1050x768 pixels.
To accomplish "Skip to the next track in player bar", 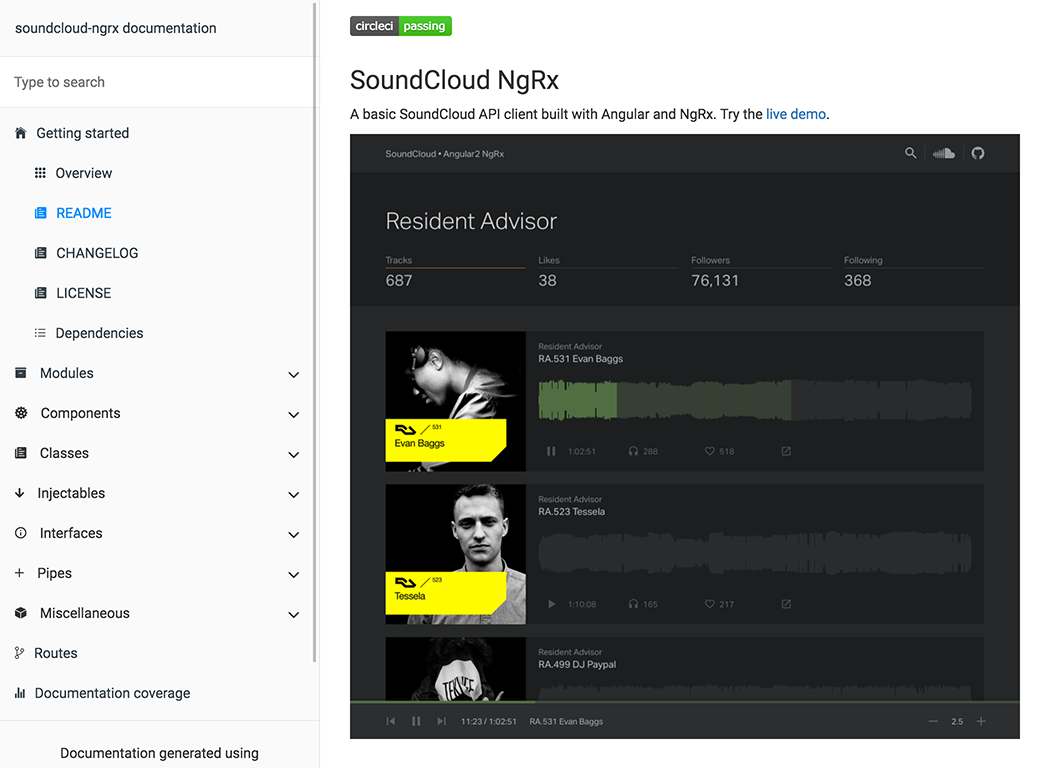I will pos(440,720).
